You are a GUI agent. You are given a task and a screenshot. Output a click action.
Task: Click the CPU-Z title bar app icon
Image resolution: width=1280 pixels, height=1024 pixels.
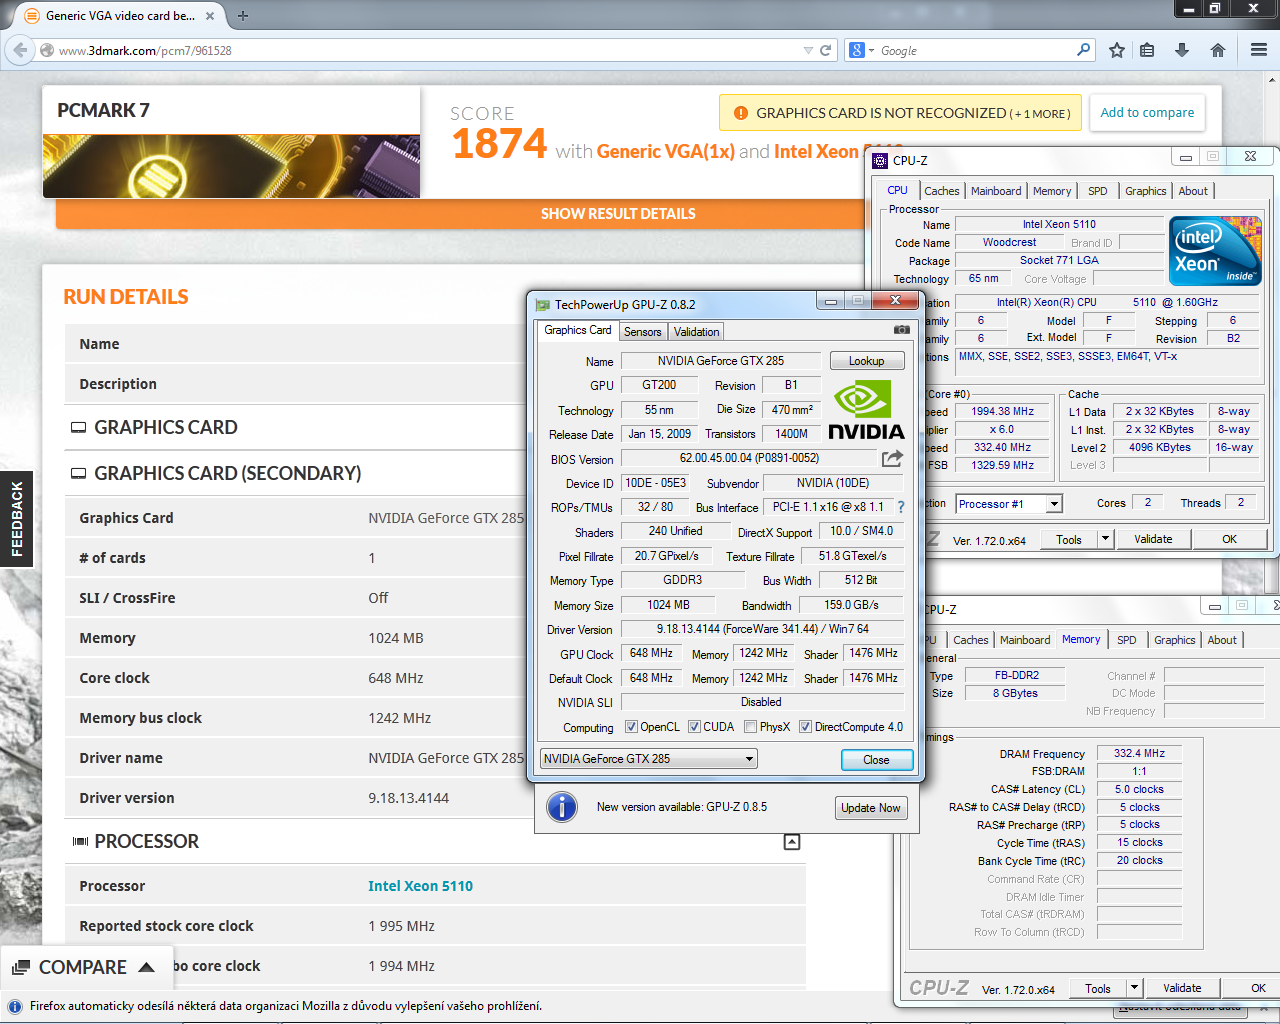881,160
